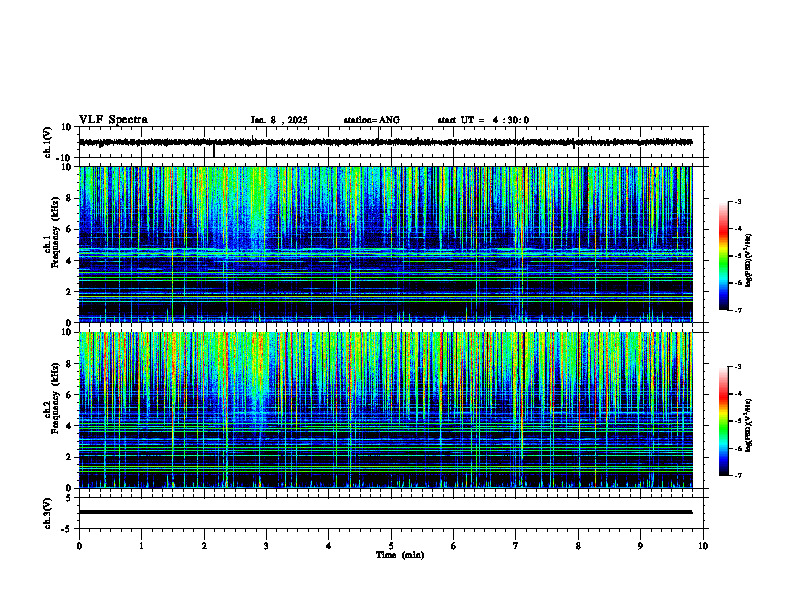Click inside the ch.1 spectrogram panel

pyautogui.click(x=386, y=244)
